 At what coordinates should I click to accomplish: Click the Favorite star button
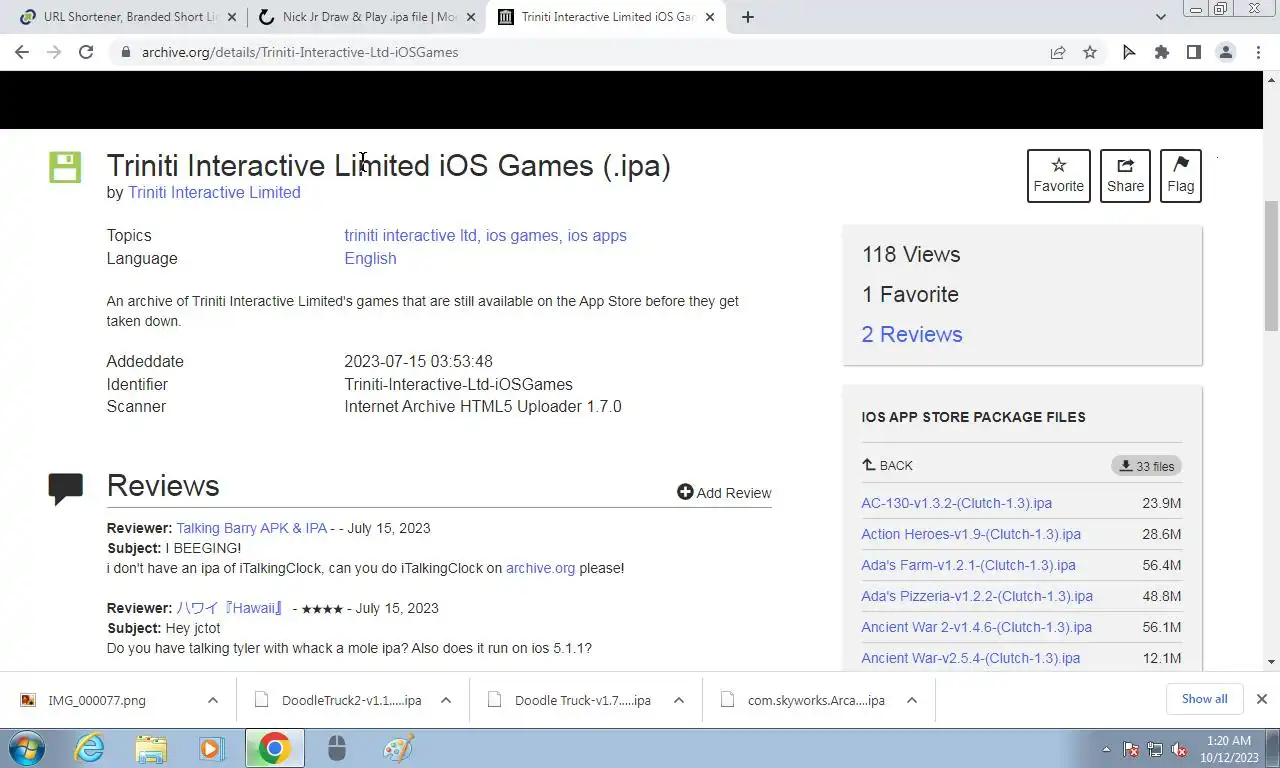1058,176
